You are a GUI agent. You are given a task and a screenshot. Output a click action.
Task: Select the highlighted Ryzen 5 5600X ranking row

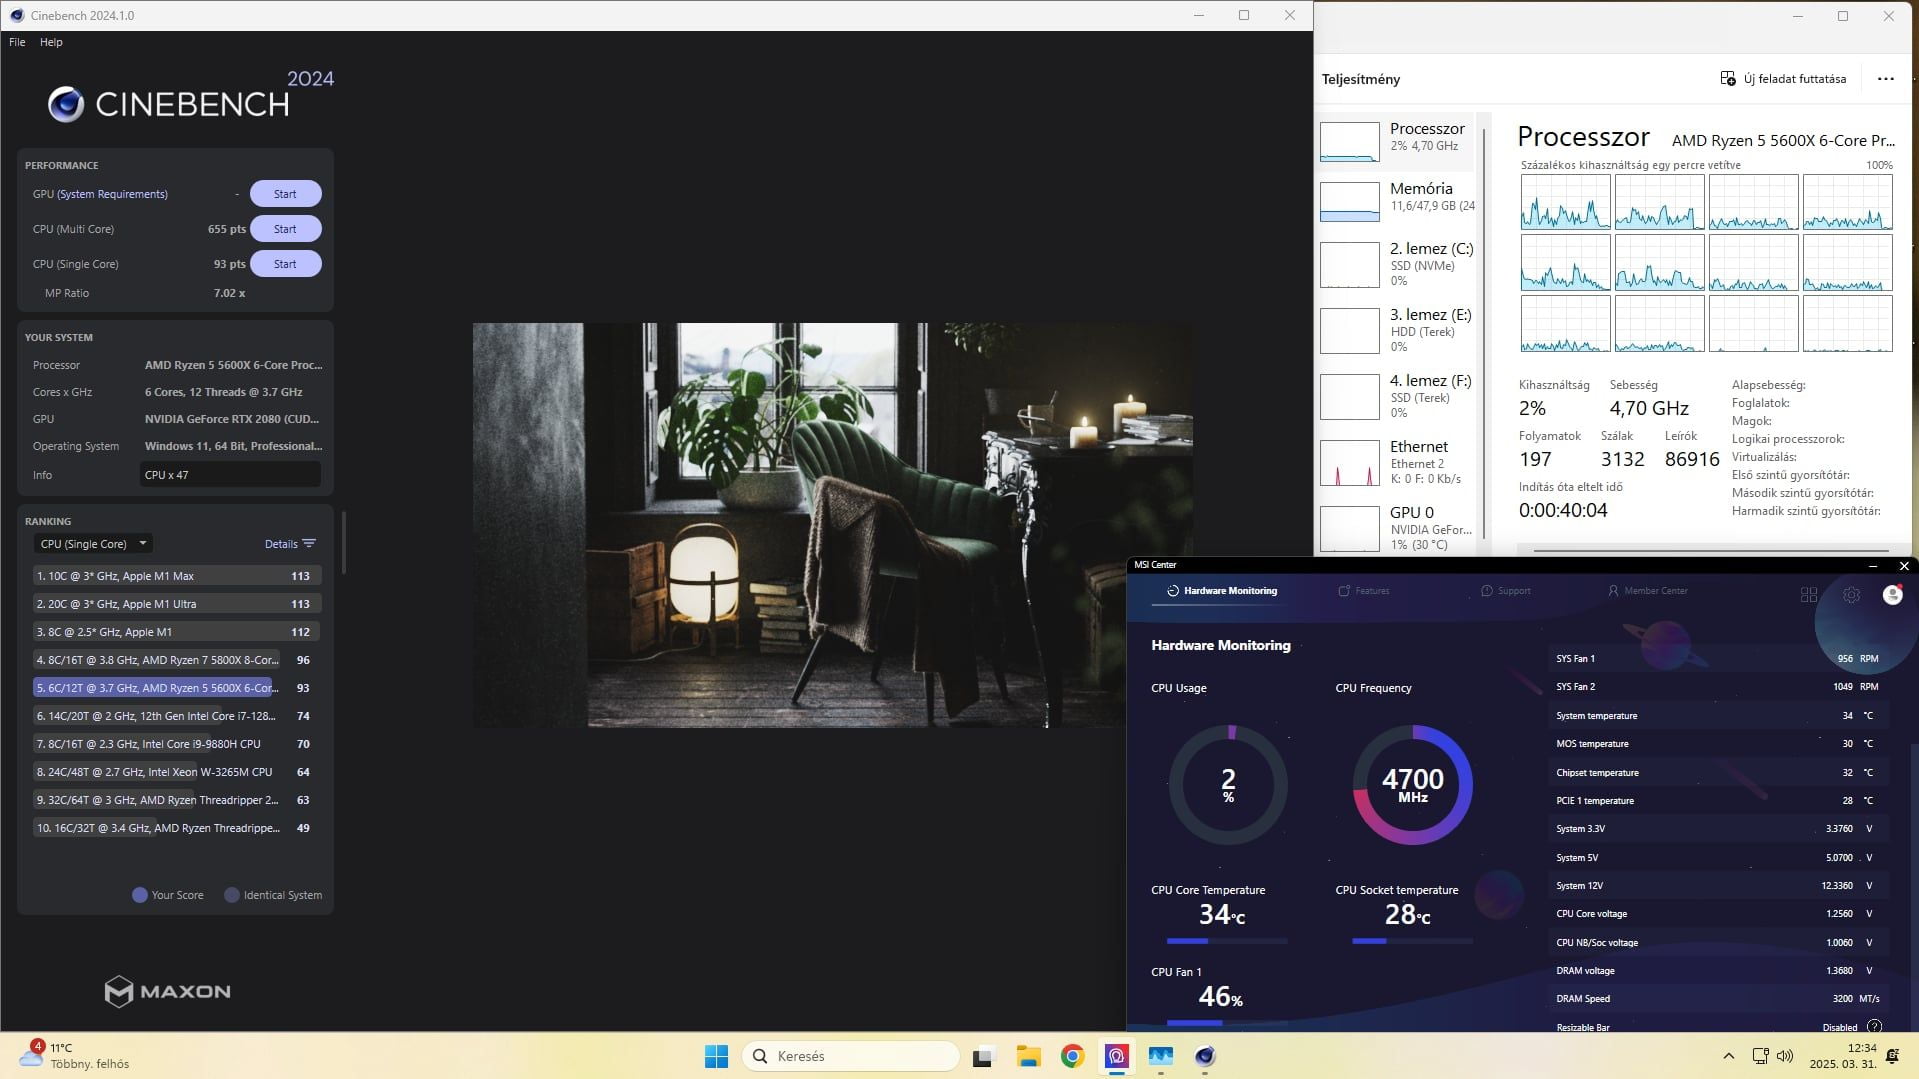(x=177, y=688)
